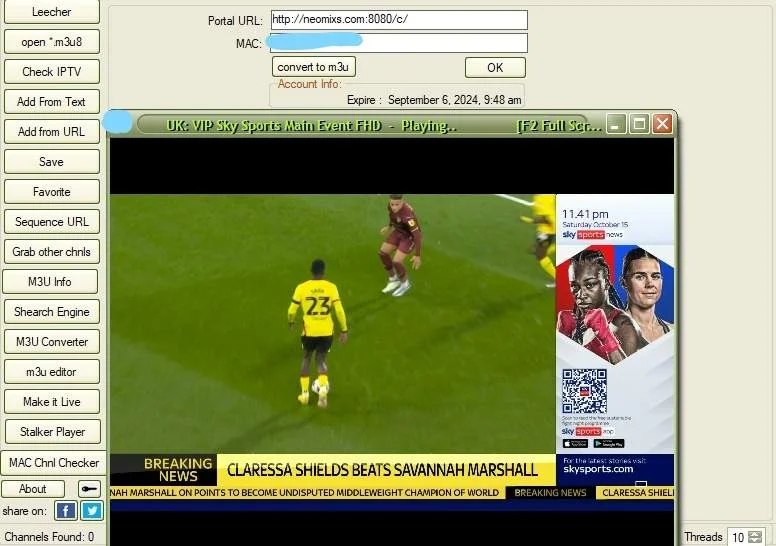The height and width of the screenshot is (546, 776).
Task: Open Shearch Engine
Action: 51,312
